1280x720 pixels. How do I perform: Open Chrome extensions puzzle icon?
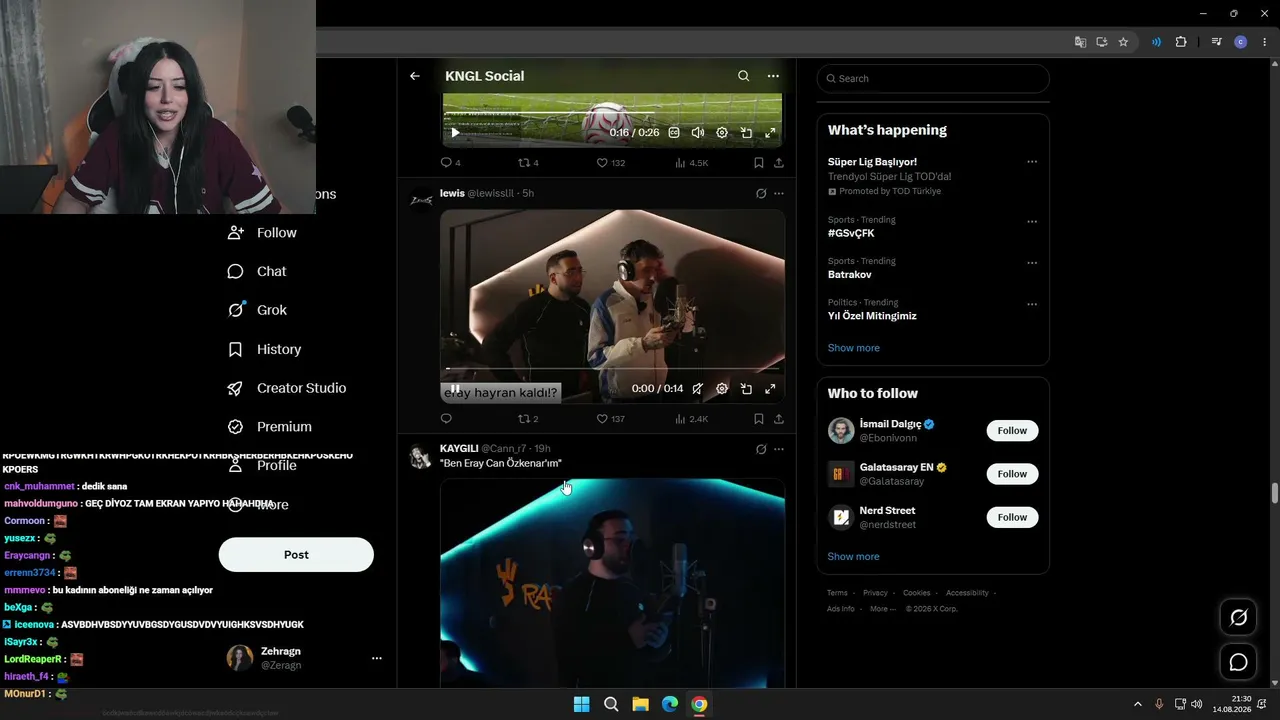click(1181, 42)
